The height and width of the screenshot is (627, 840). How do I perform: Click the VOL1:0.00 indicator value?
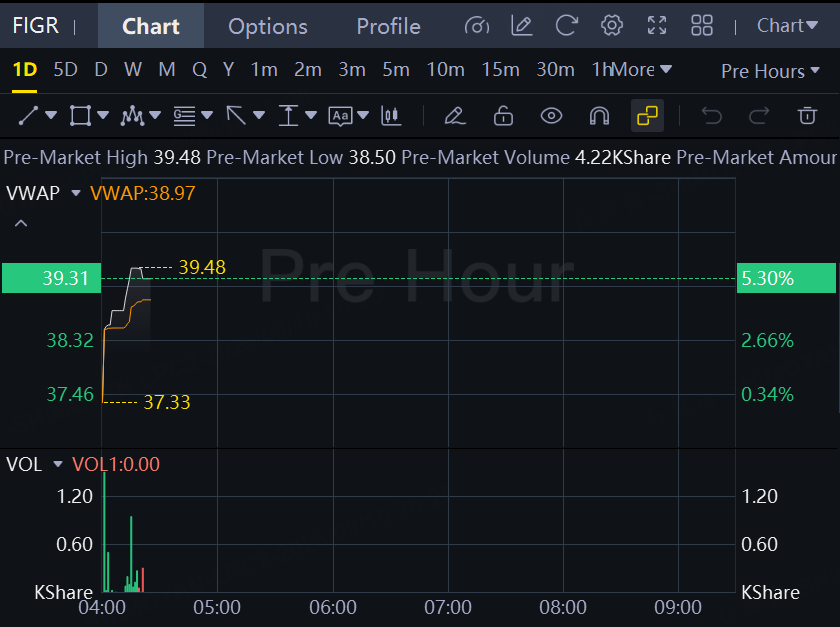pos(116,464)
